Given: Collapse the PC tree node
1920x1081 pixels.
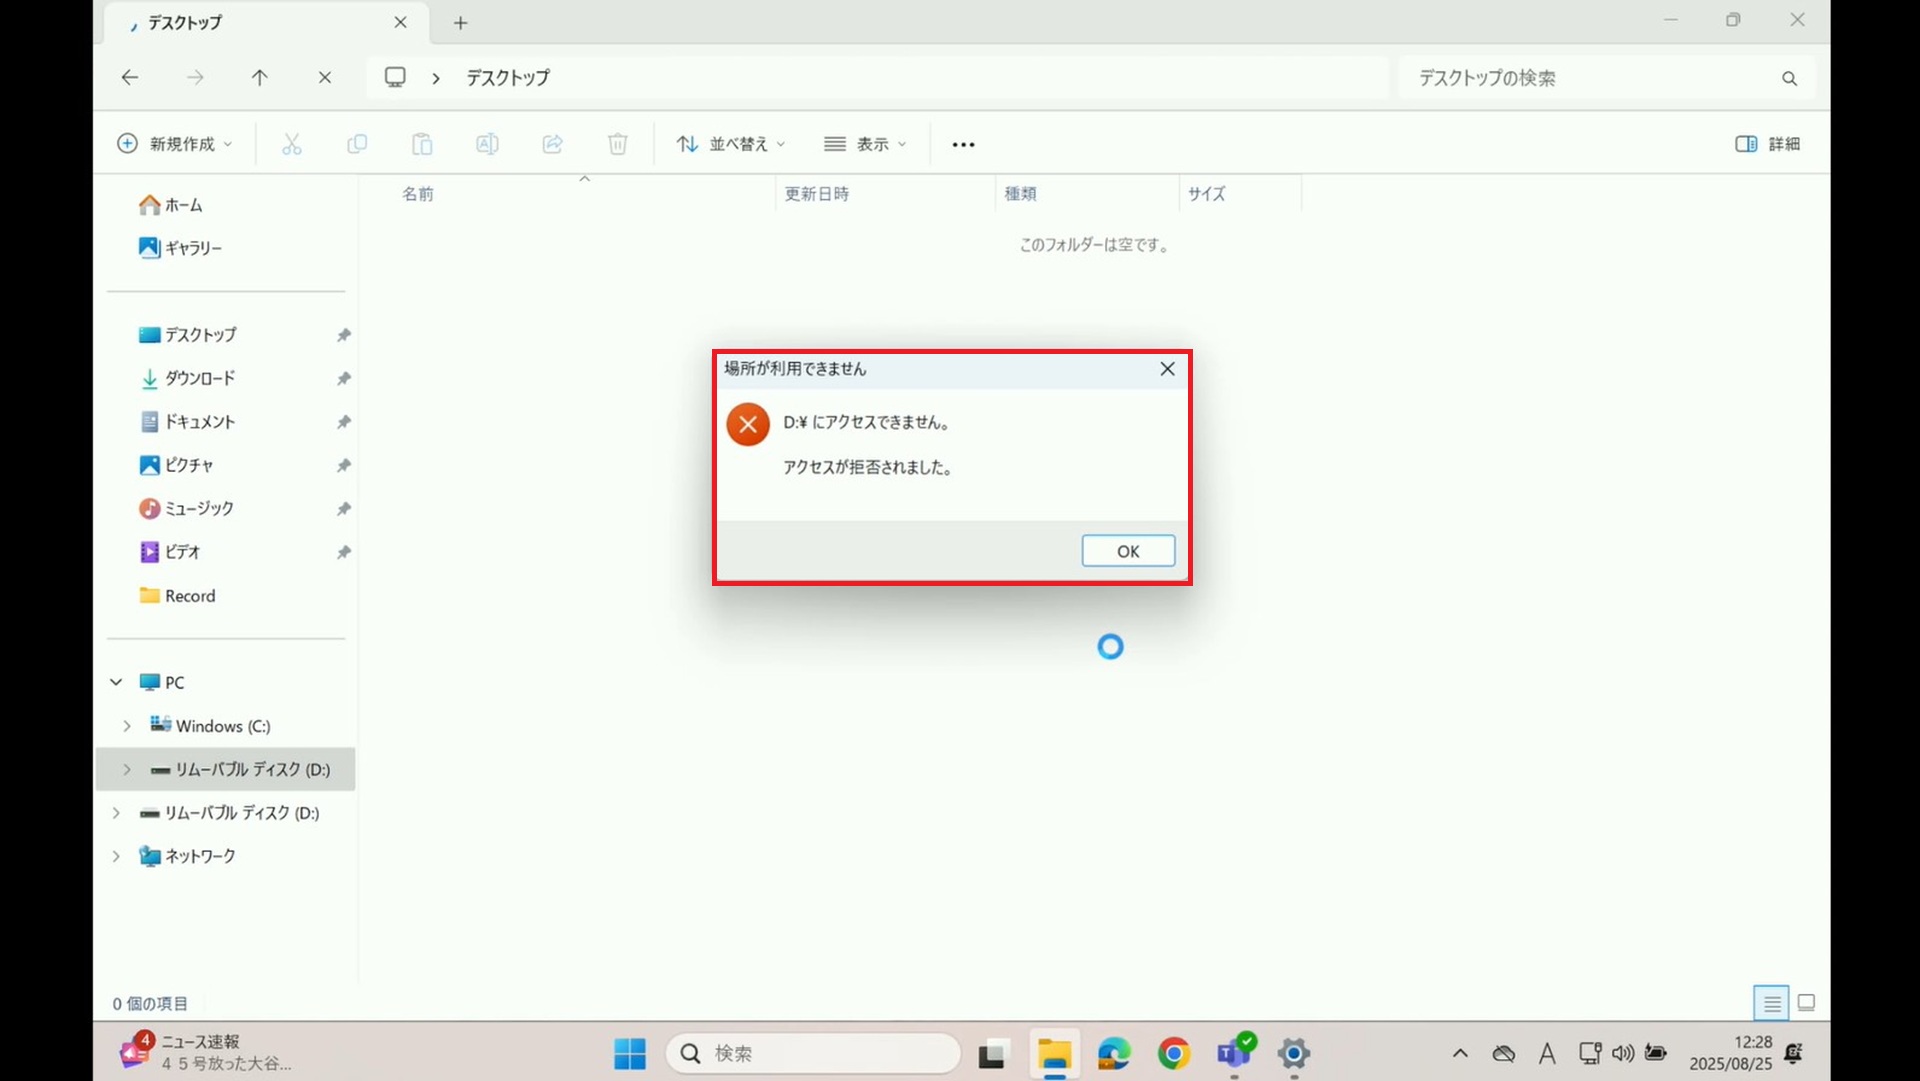Looking at the screenshot, I should coord(116,682).
